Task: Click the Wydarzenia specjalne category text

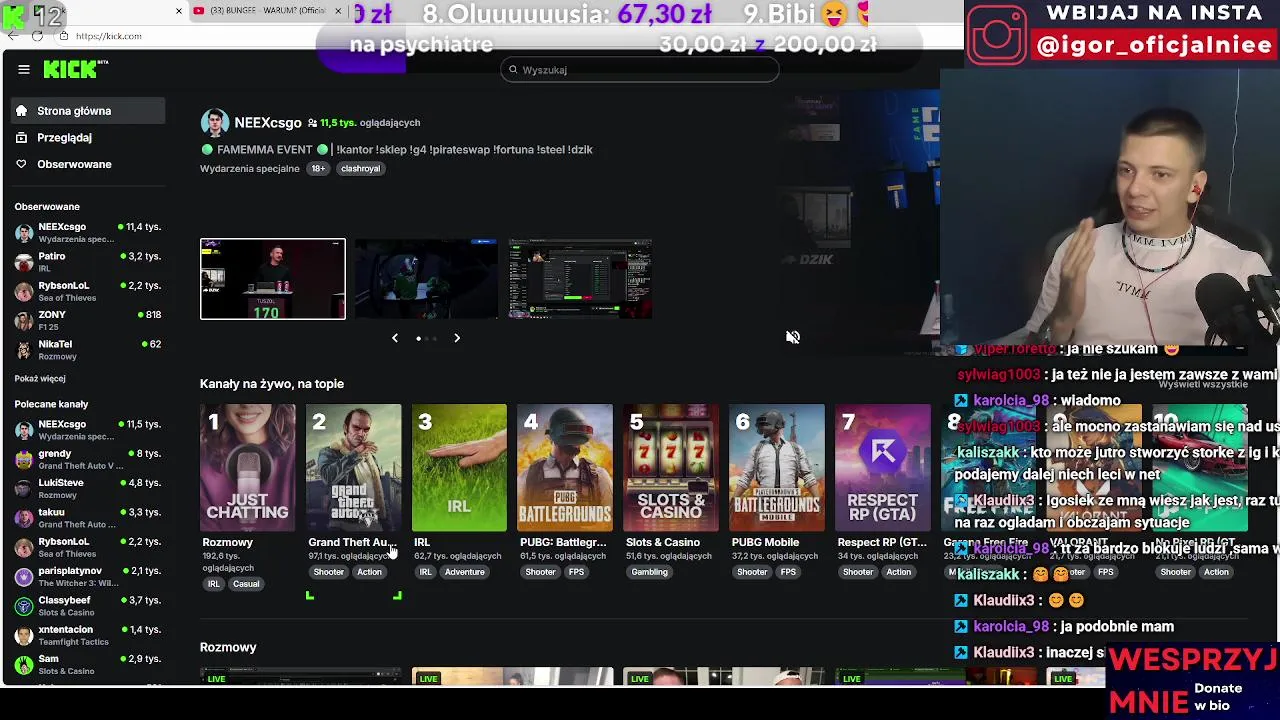Action: pyautogui.click(x=249, y=169)
